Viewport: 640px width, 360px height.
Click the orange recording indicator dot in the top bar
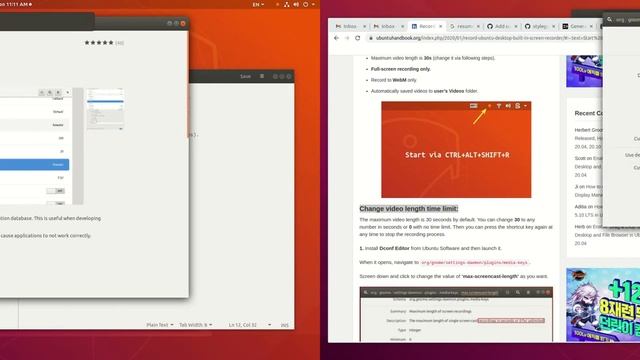pos(278,4)
